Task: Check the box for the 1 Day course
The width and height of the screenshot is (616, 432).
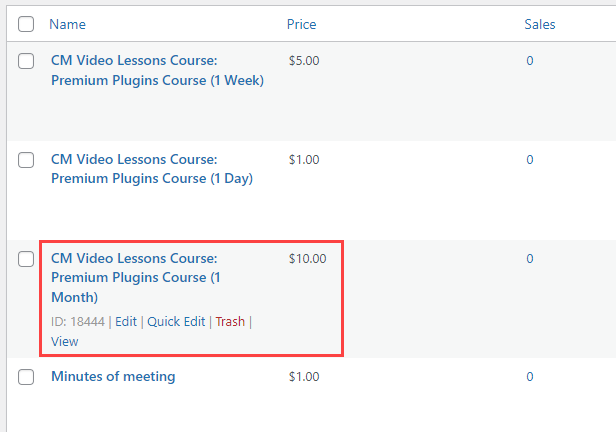Action: [x=26, y=160]
